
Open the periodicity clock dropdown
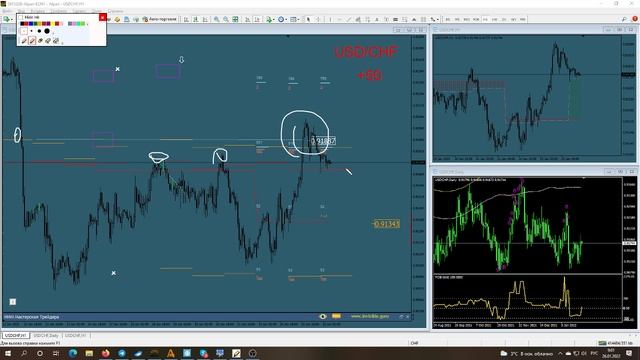point(287,20)
